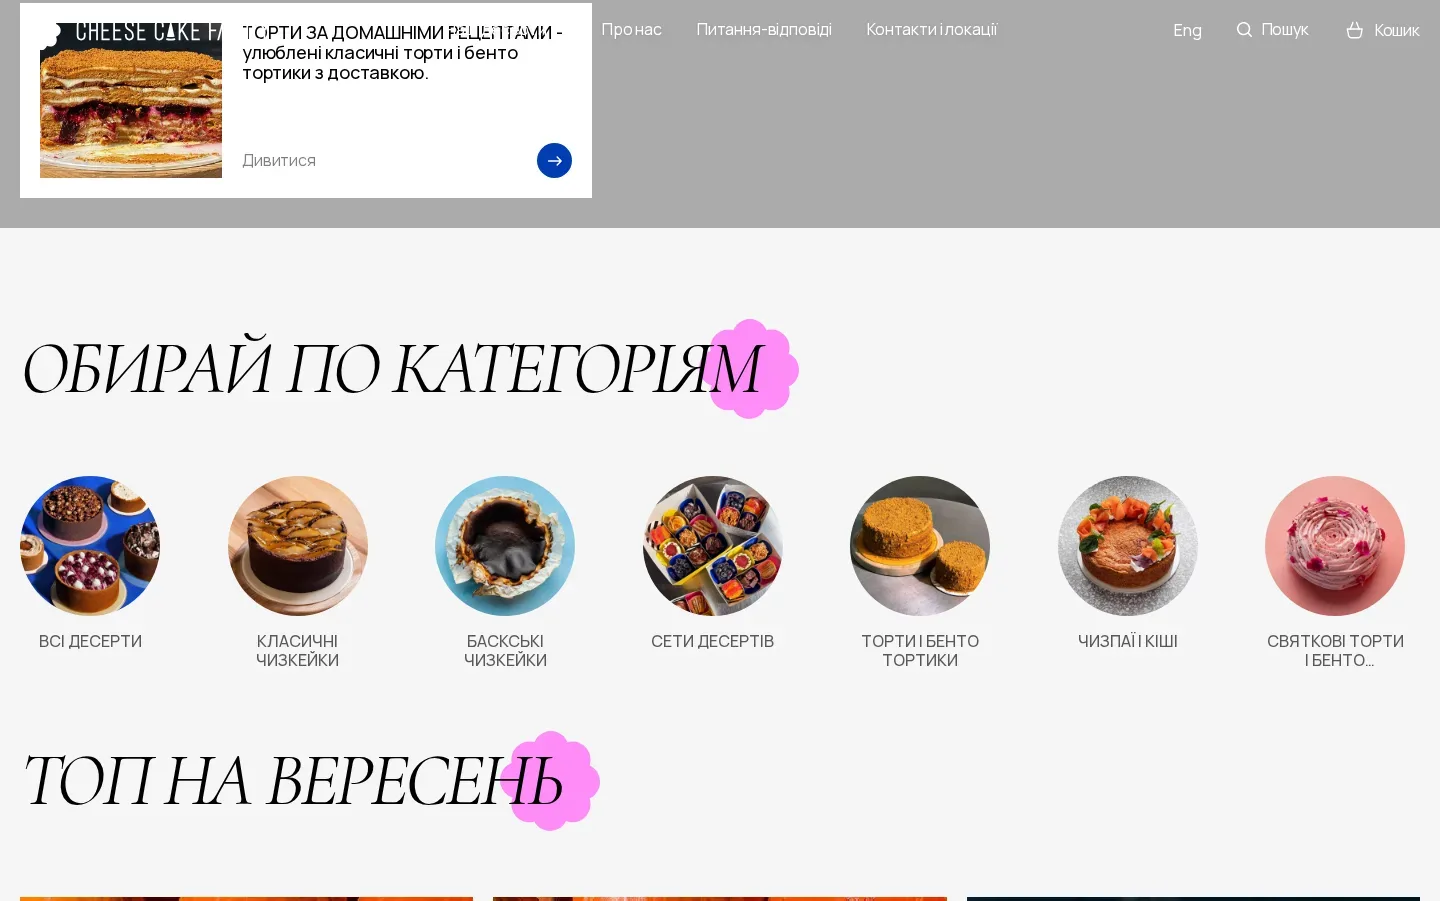
Task: Select the Класичні чизкейки category image
Action: point(298,546)
